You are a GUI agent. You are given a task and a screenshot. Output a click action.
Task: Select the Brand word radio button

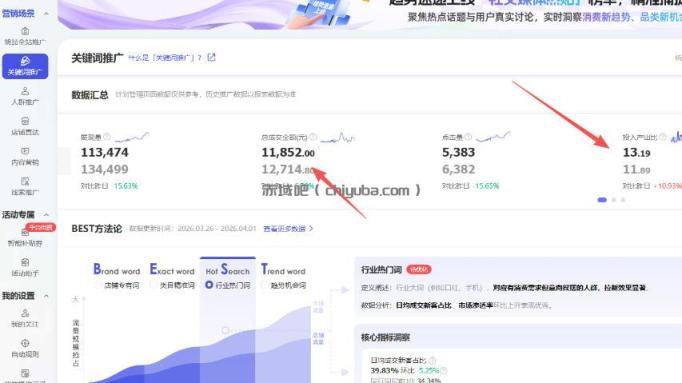[x=98, y=285]
